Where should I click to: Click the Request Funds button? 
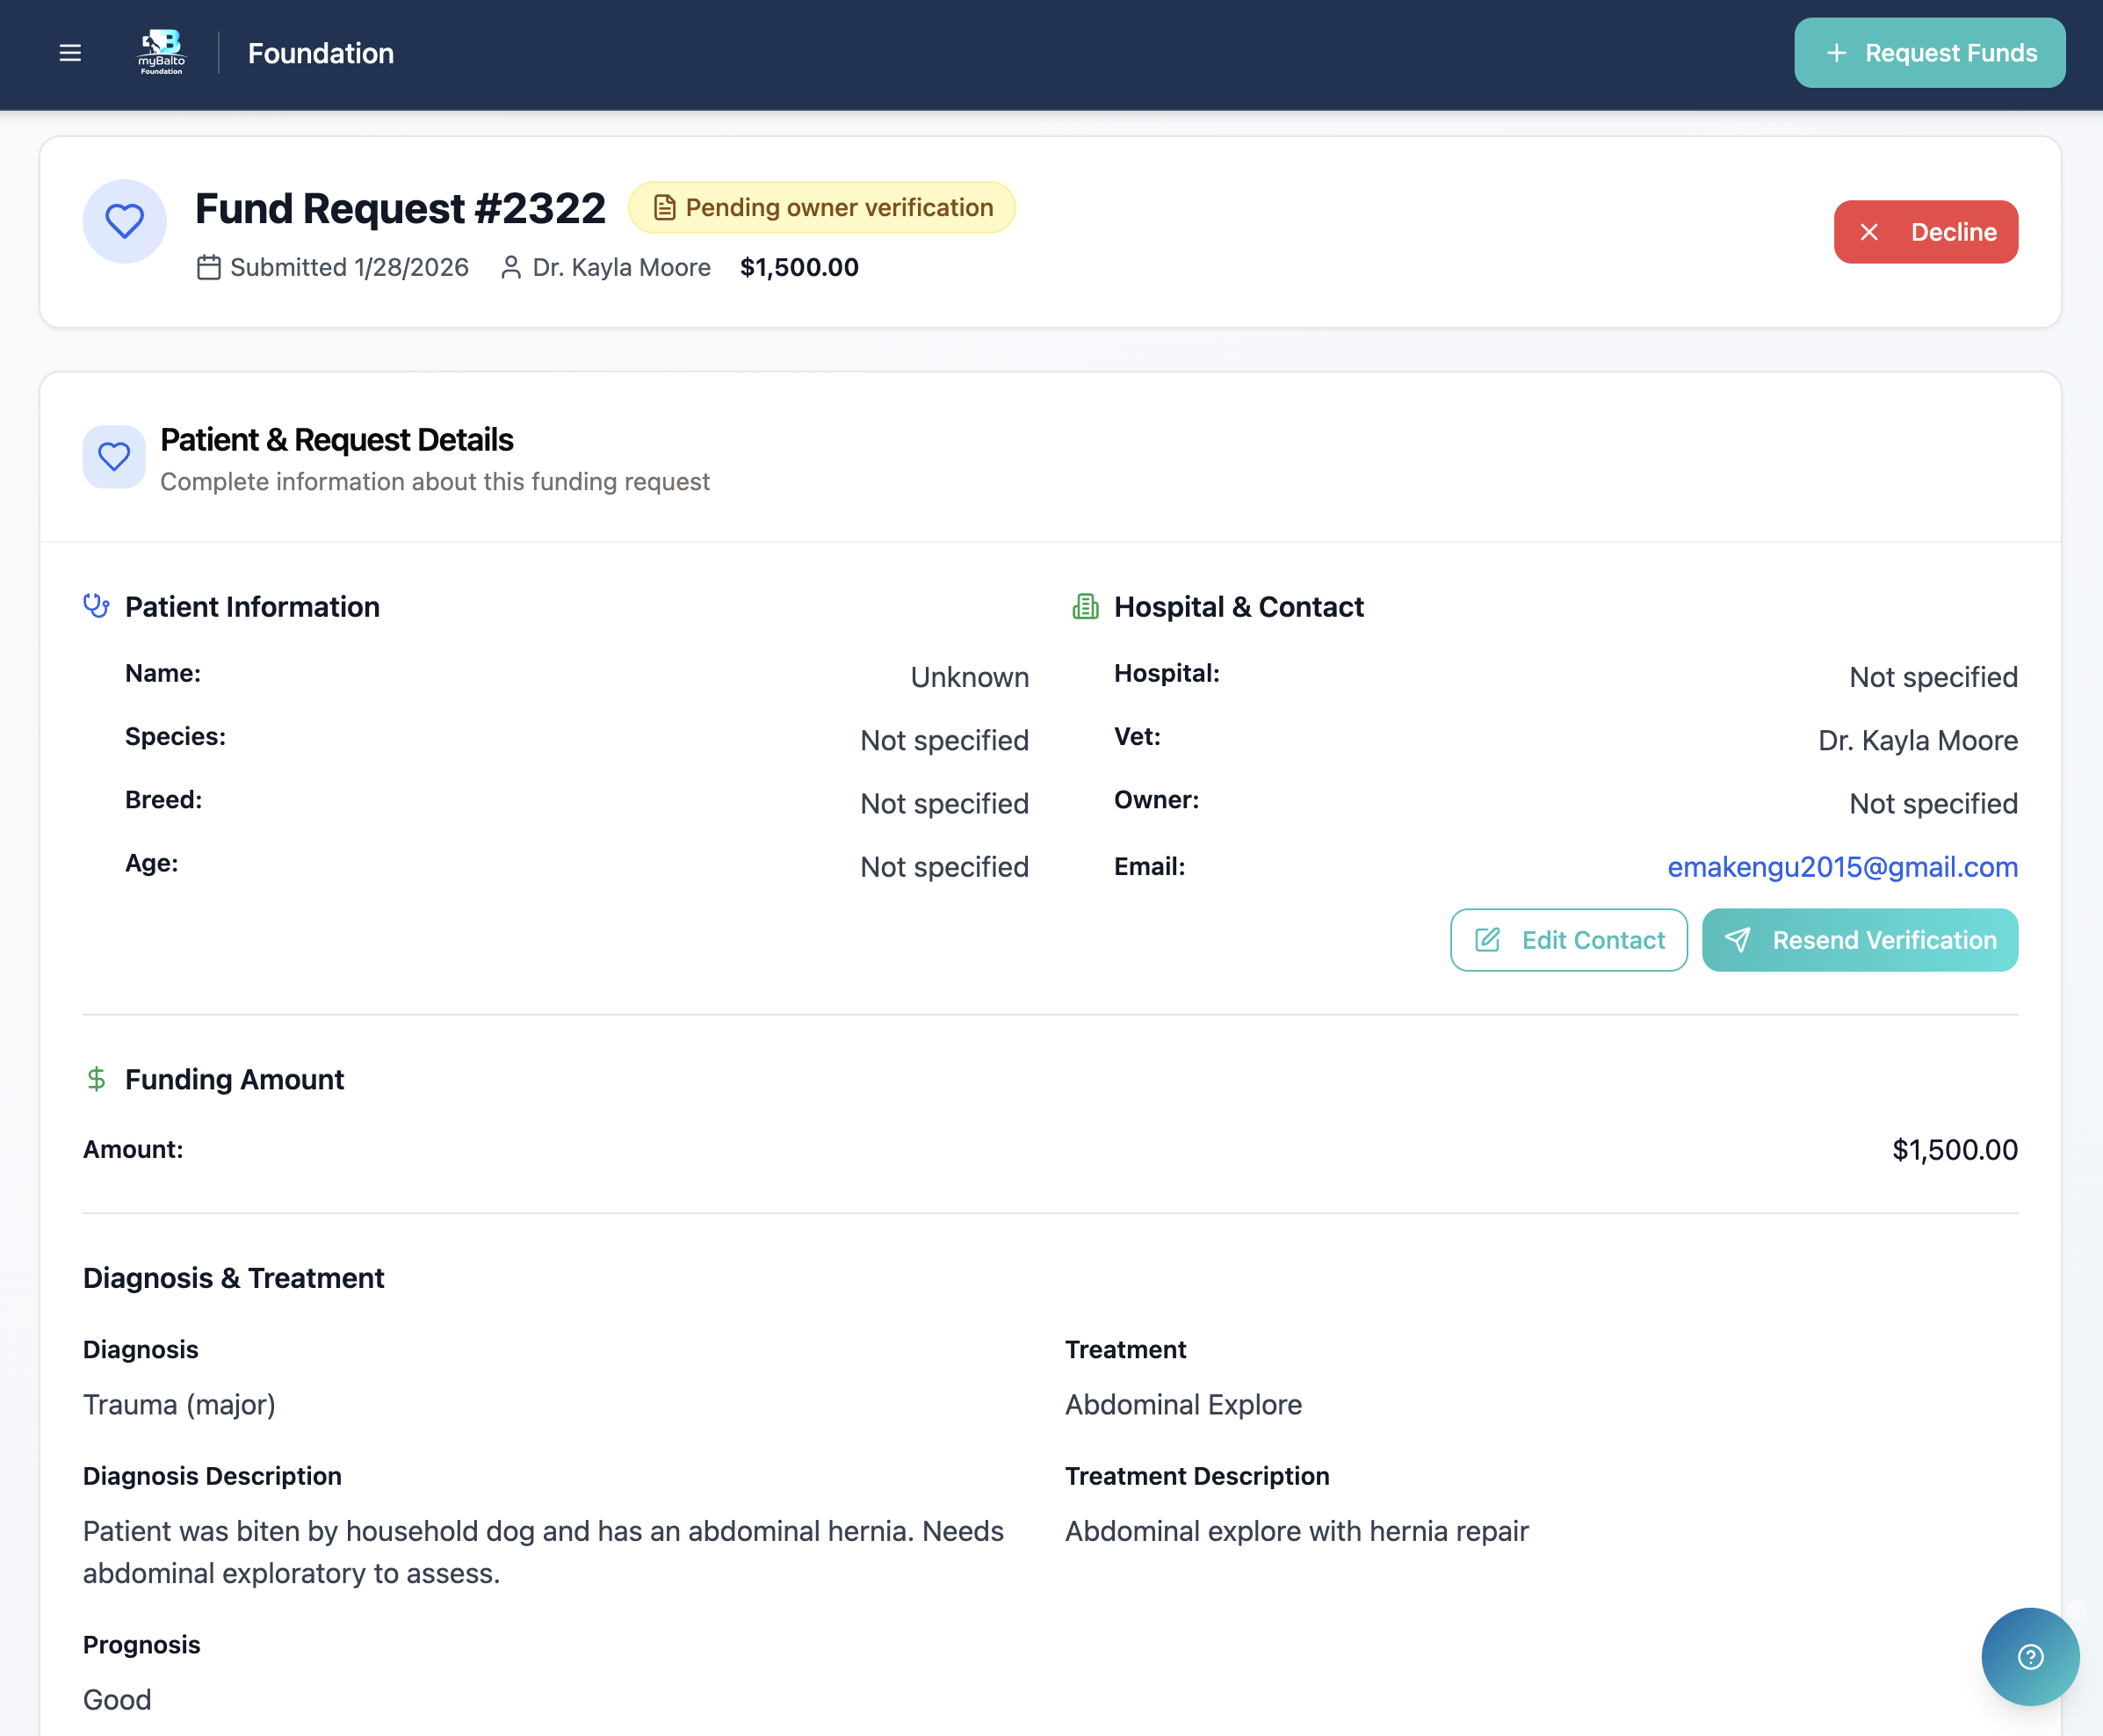1929,53
